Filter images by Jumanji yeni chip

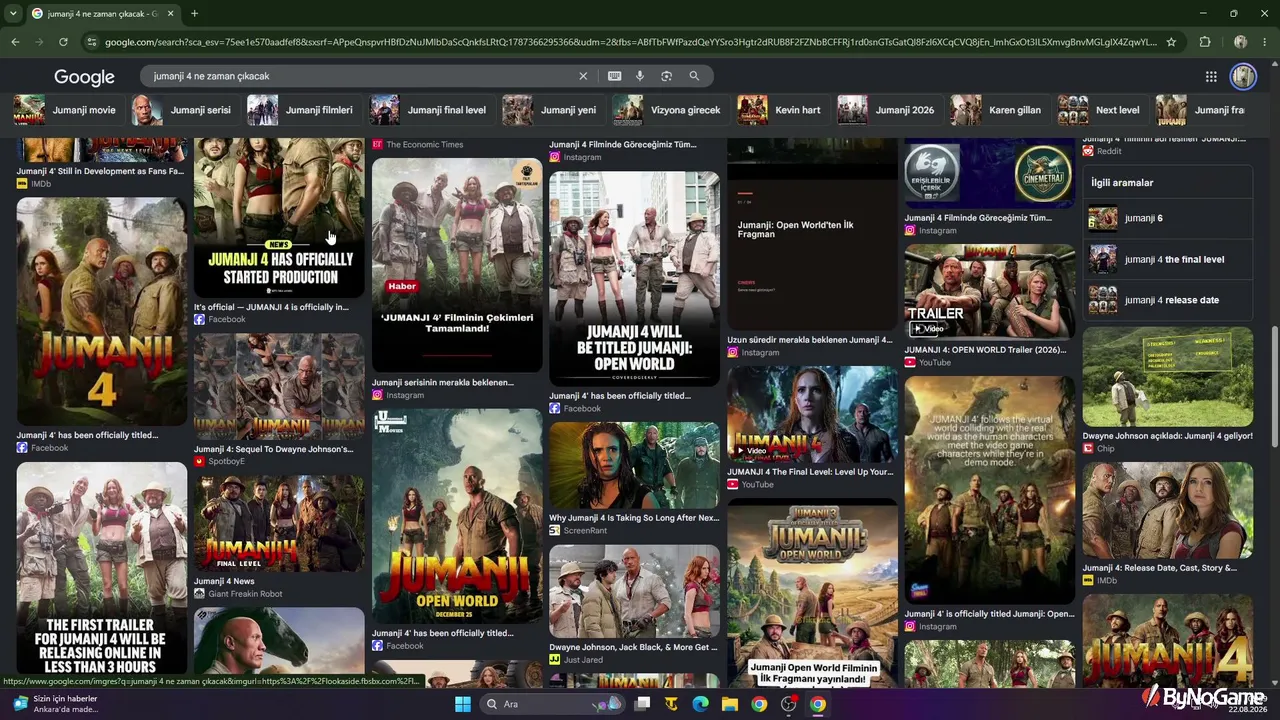[550, 110]
